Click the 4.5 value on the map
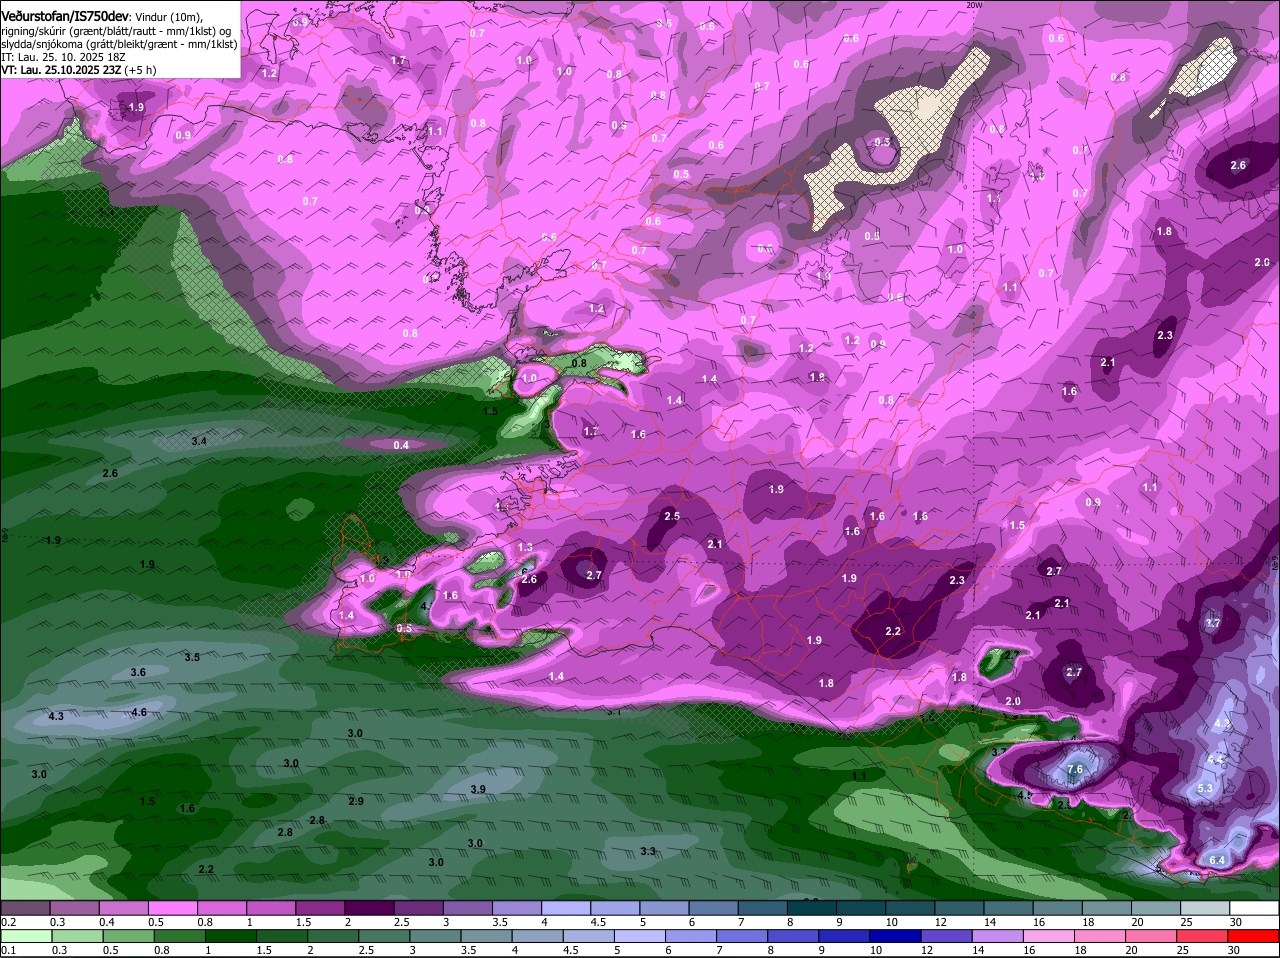 [x=1024, y=794]
